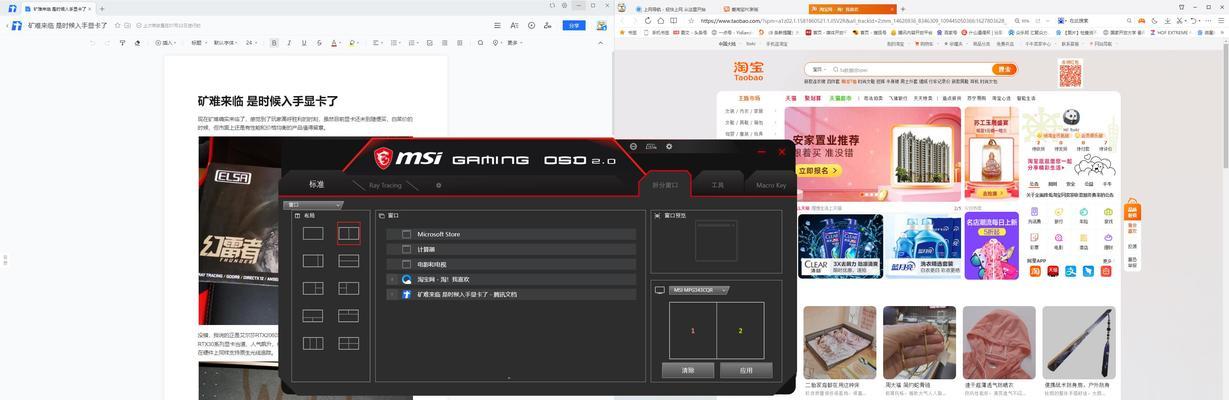Click the keyboard icon in MSI OSD header
This screenshot has width=1229, height=400.
tap(651, 146)
